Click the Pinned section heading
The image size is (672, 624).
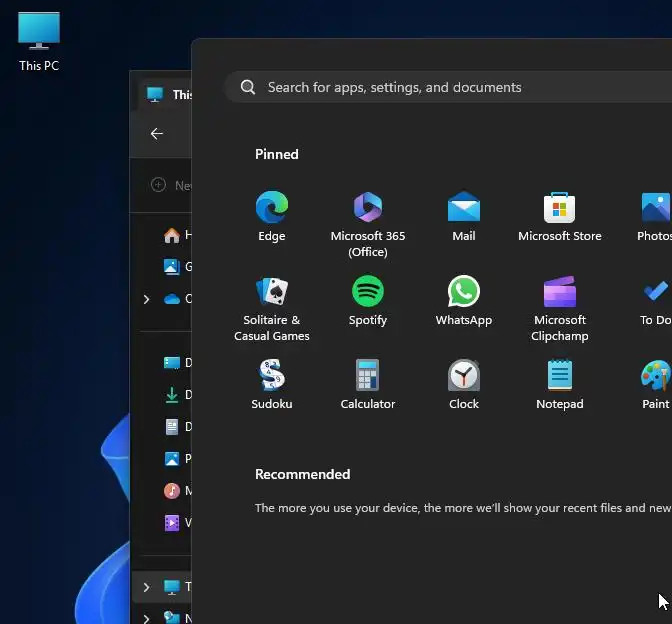(x=276, y=154)
